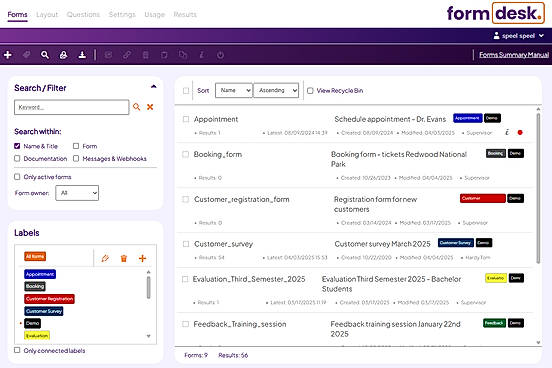This screenshot has height=368, width=552.
Task: Click the dimmed copy forms toolbar icon
Action: point(183,55)
